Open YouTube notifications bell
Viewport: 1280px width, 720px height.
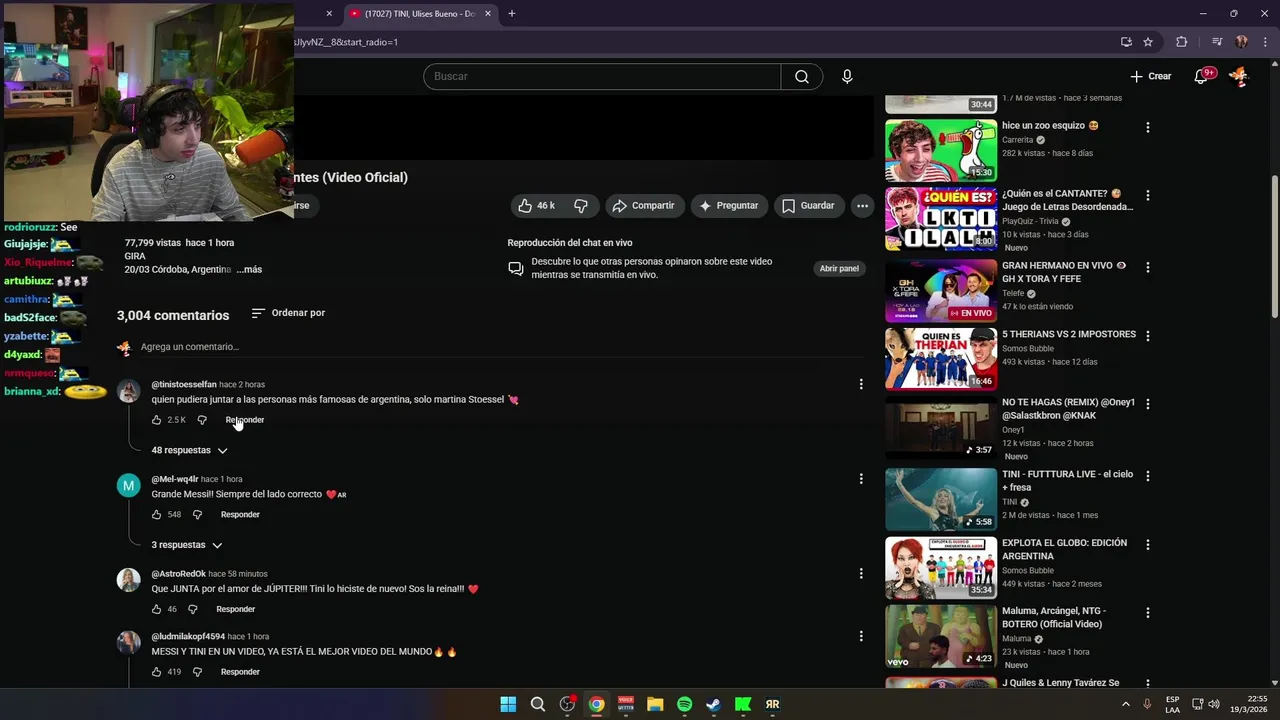[x=1203, y=76]
